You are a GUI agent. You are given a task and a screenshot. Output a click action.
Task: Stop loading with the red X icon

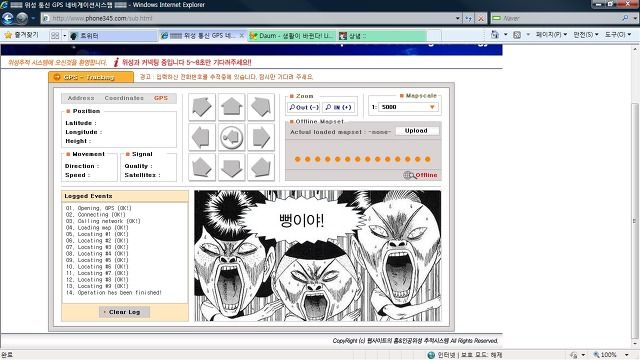tap(481, 18)
